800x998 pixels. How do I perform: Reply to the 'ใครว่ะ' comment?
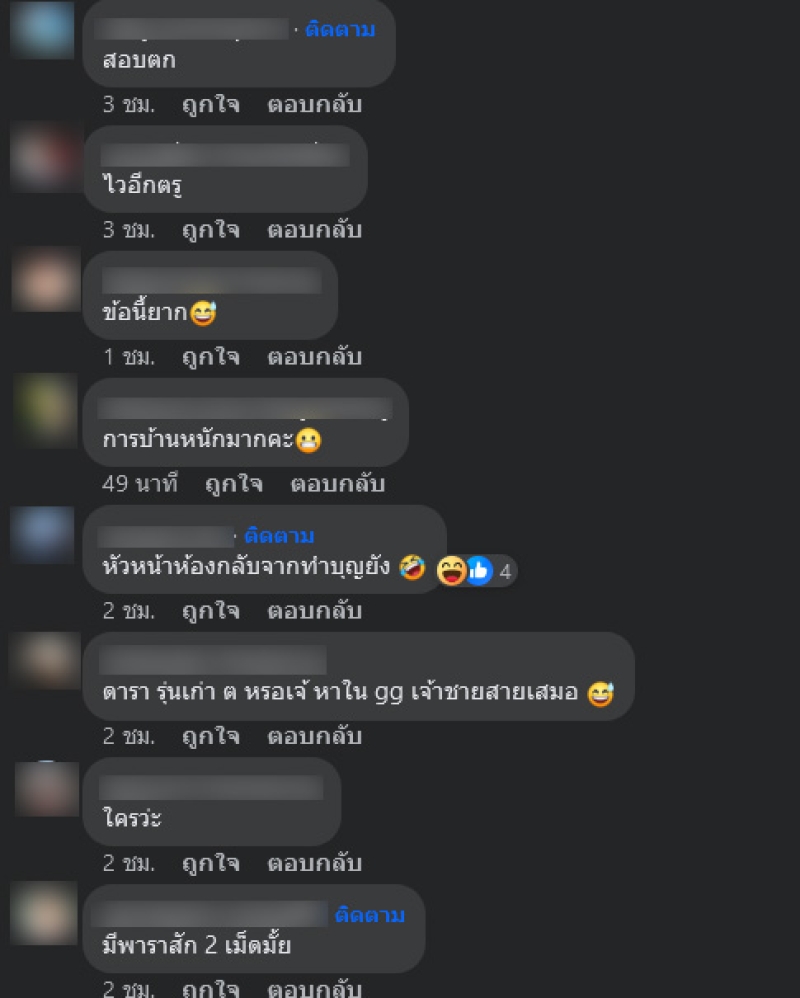314,864
